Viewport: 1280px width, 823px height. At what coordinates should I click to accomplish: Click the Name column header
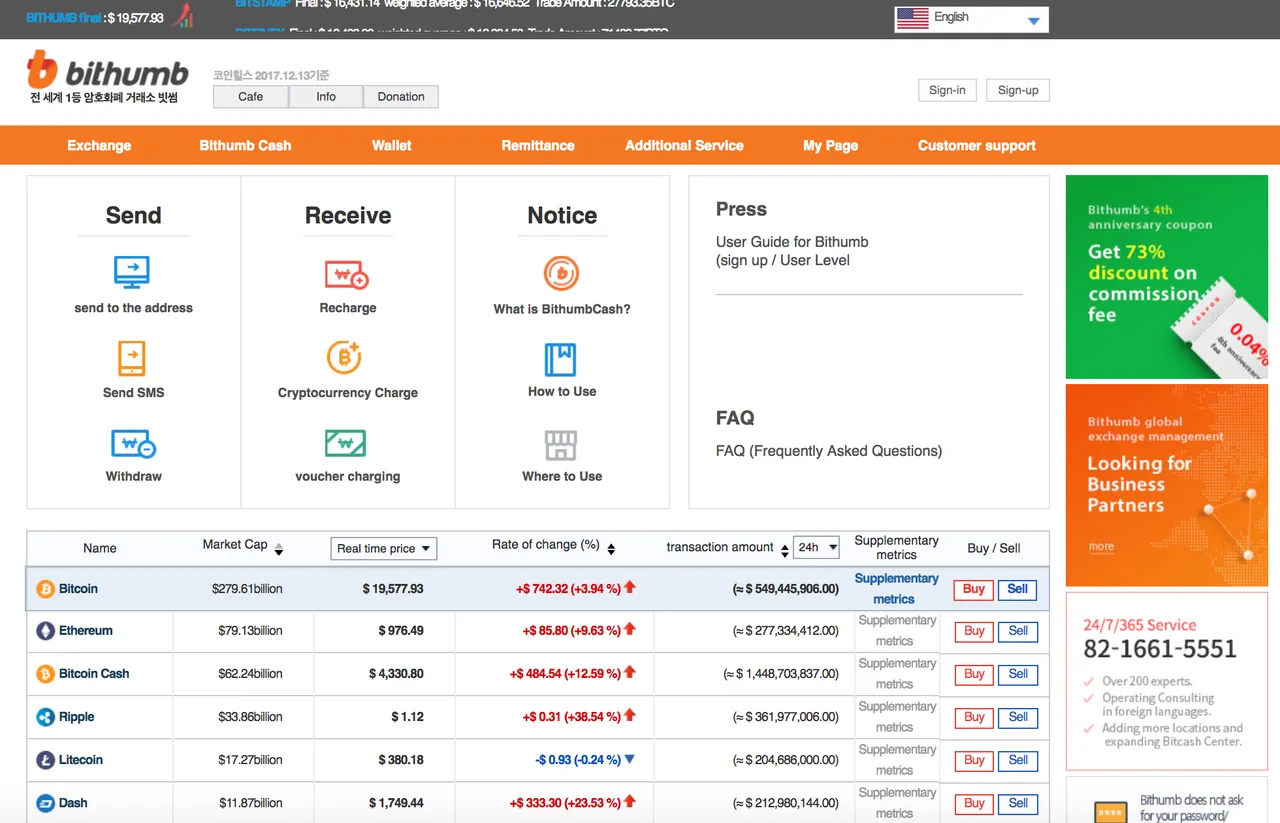pos(100,548)
